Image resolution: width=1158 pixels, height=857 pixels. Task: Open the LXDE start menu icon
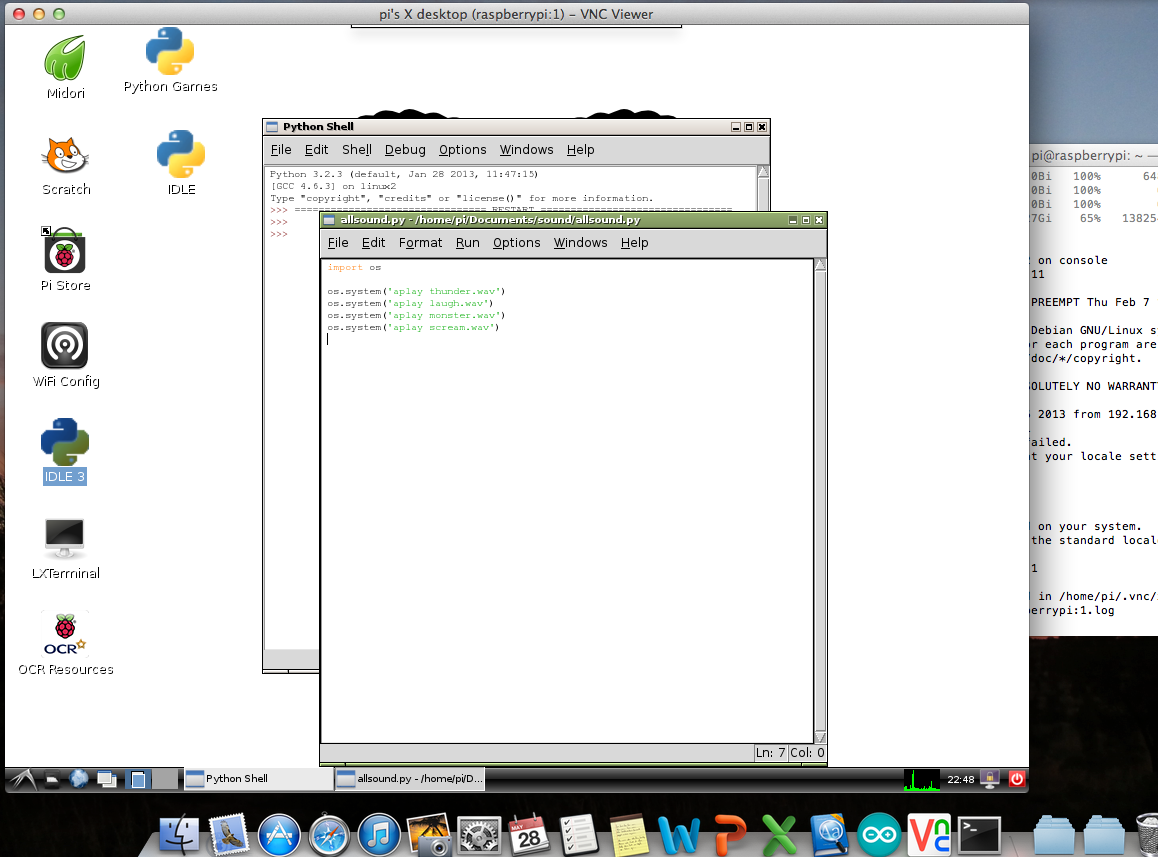(x=22, y=779)
